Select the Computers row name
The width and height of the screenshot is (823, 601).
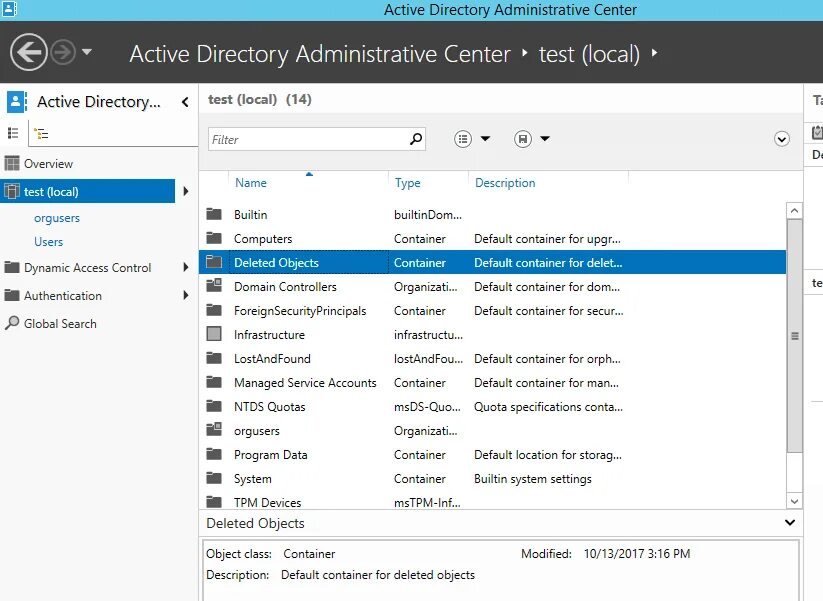pos(263,239)
